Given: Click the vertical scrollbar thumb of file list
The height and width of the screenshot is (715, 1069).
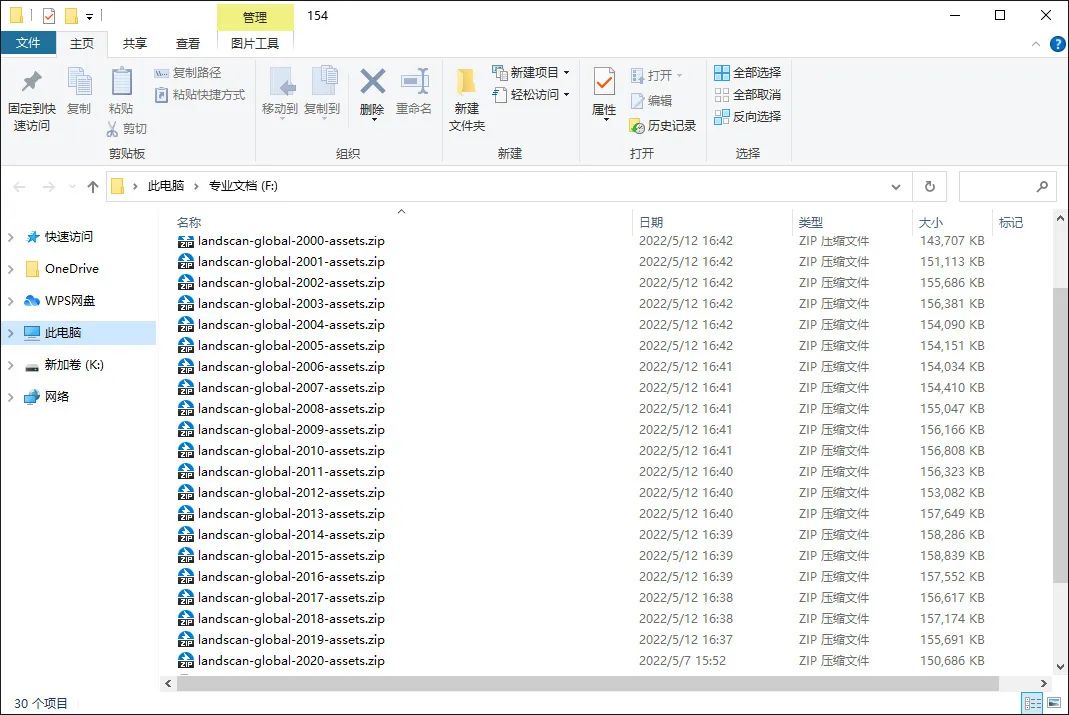Looking at the screenshot, I should coord(1060,435).
